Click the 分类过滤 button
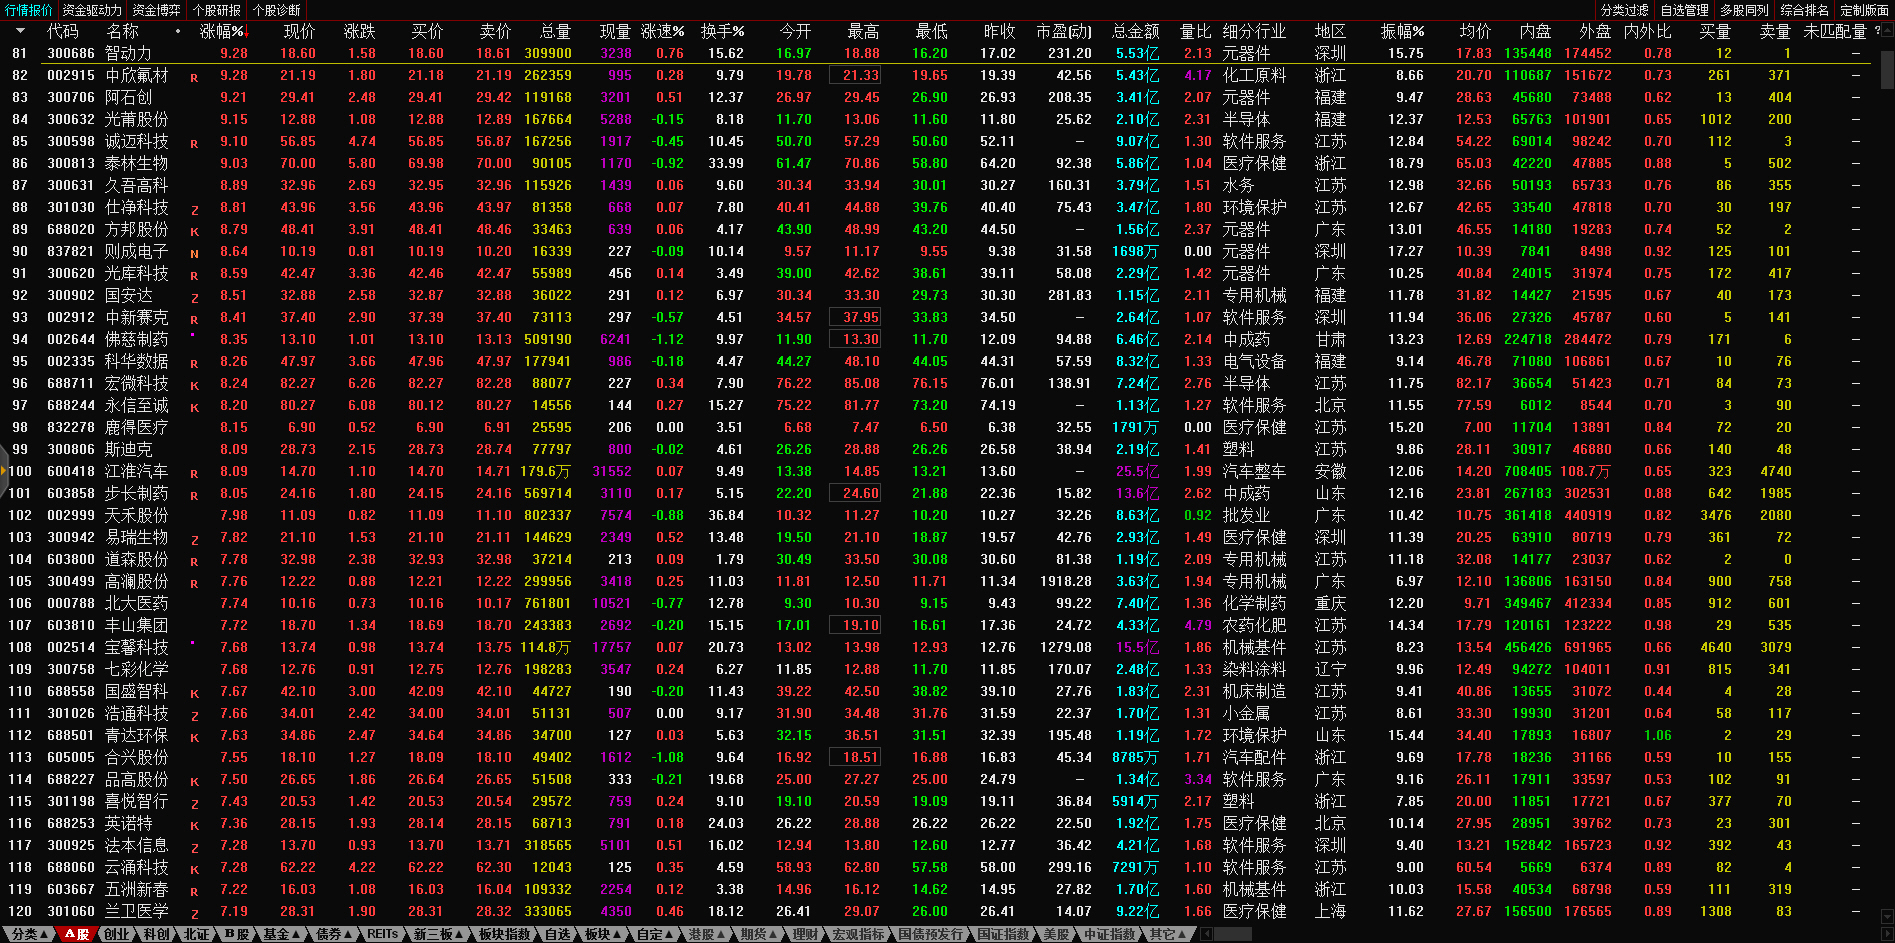Viewport: 1895px width, 943px height. [1624, 10]
